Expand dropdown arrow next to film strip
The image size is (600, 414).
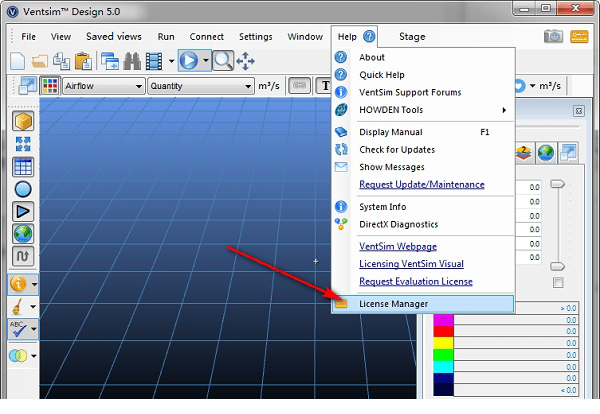pos(171,61)
